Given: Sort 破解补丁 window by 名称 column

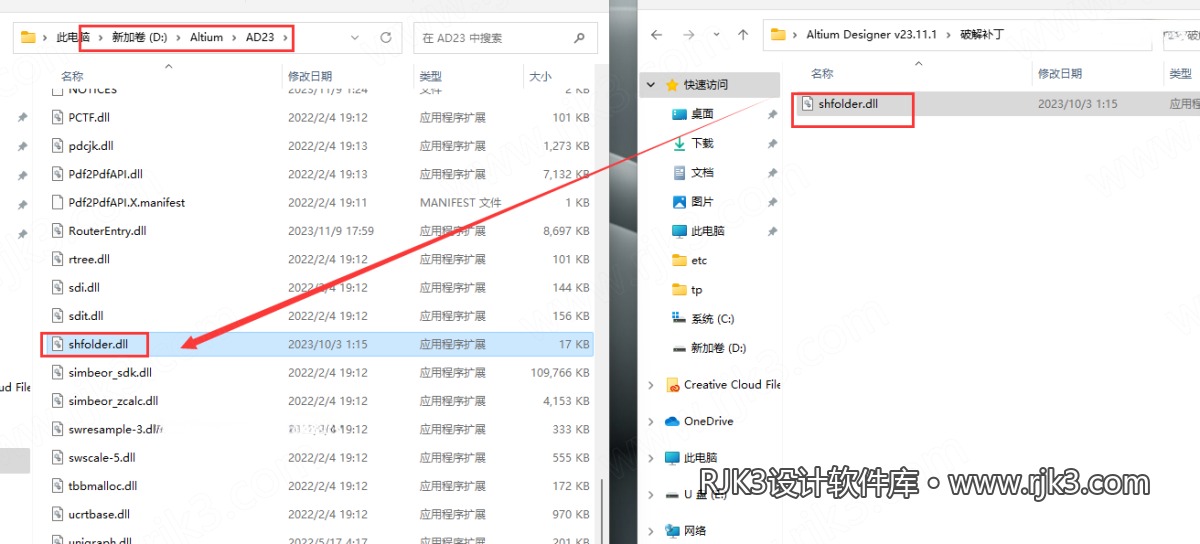Looking at the screenshot, I should click(x=822, y=74).
